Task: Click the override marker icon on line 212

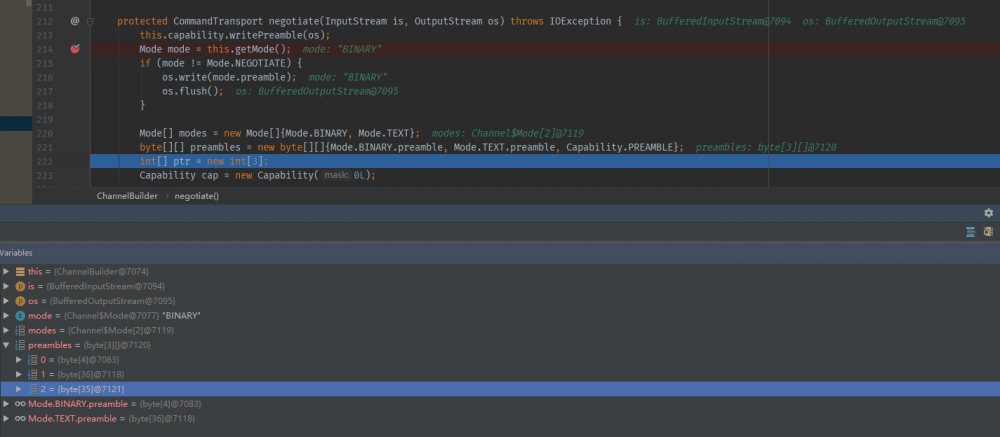Action: (x=75, y=20)
